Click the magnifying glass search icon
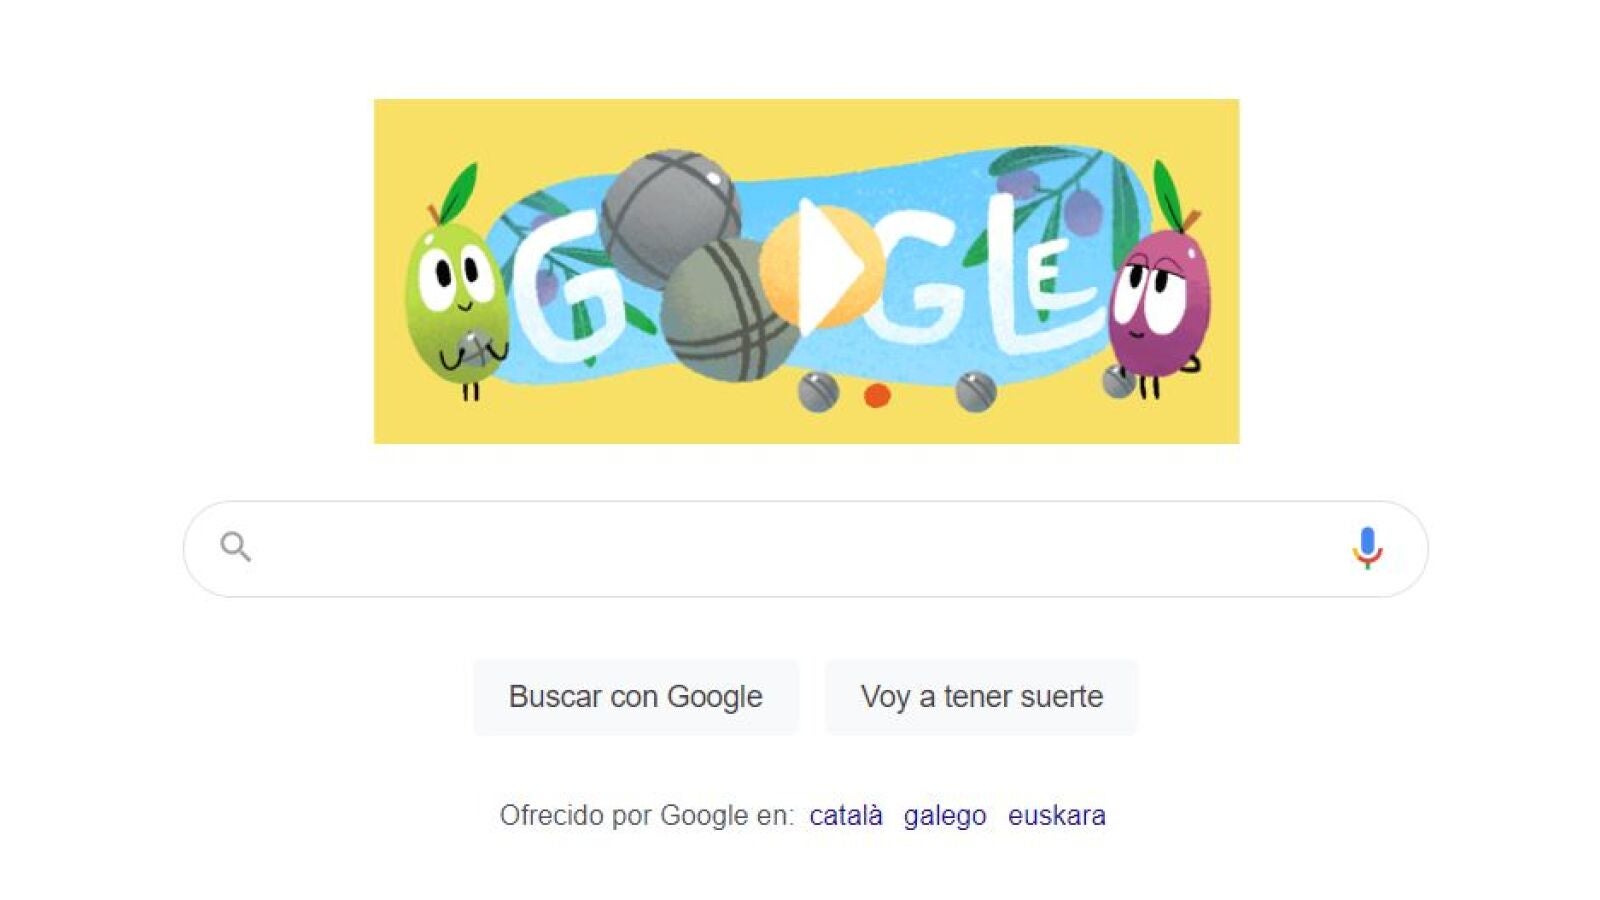1600x900 pixels. coord(236,547)
